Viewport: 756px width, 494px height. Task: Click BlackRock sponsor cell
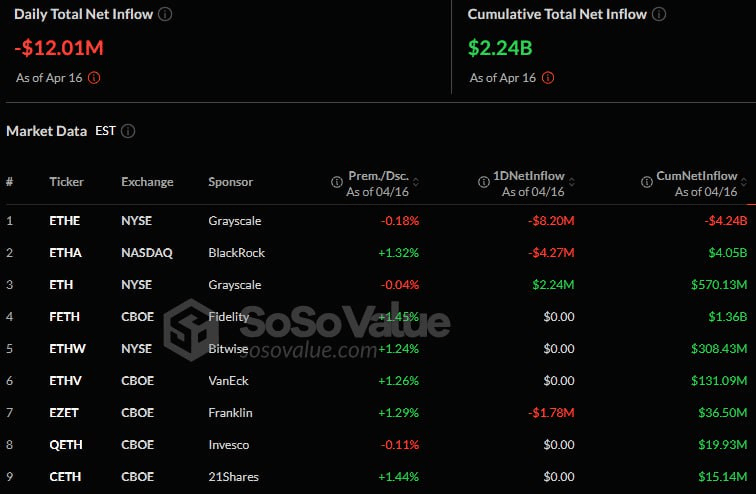236,253
